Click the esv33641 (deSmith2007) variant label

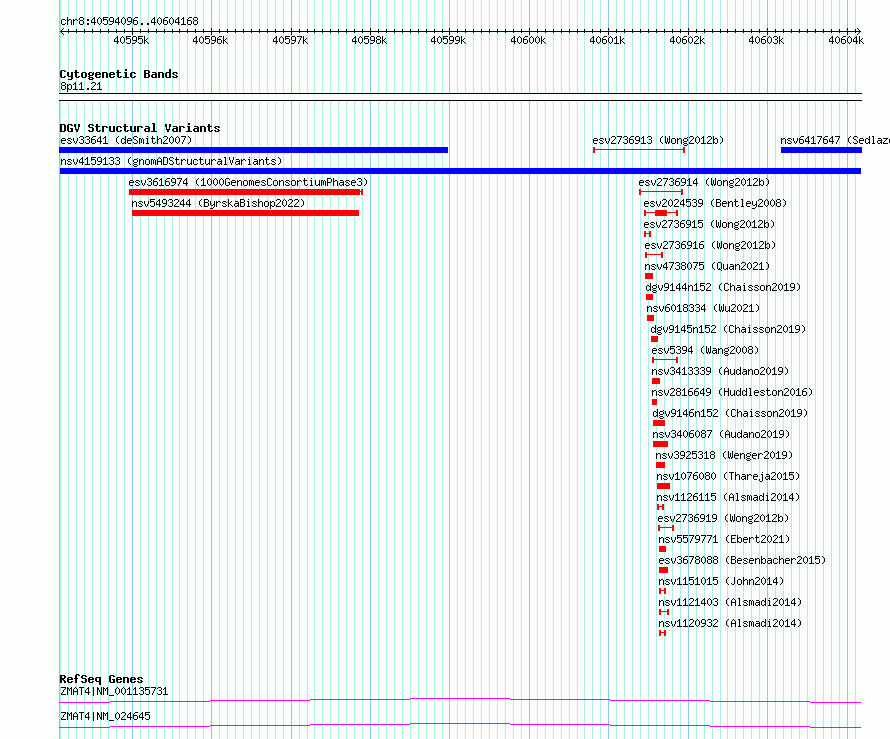tap(126, 140)
